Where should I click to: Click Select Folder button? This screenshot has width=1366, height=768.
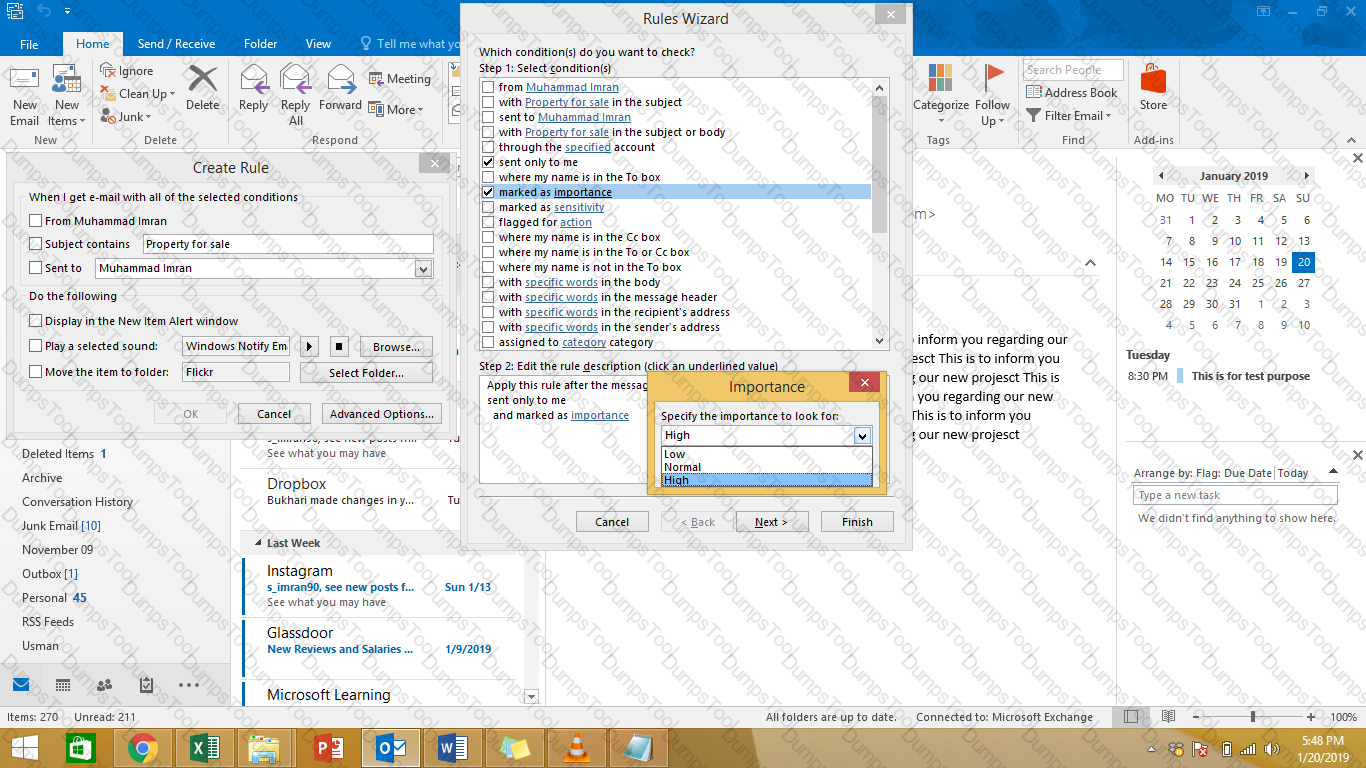coord(366,373)
